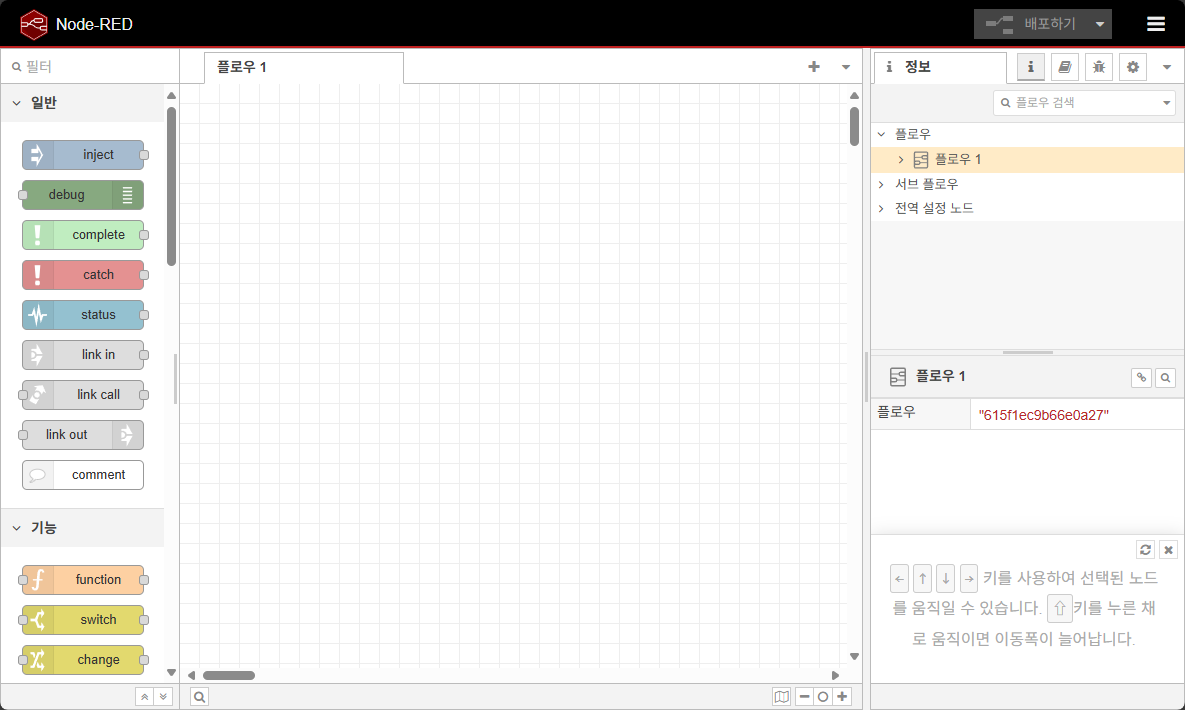Select the change node in palette

pos(83,660)
